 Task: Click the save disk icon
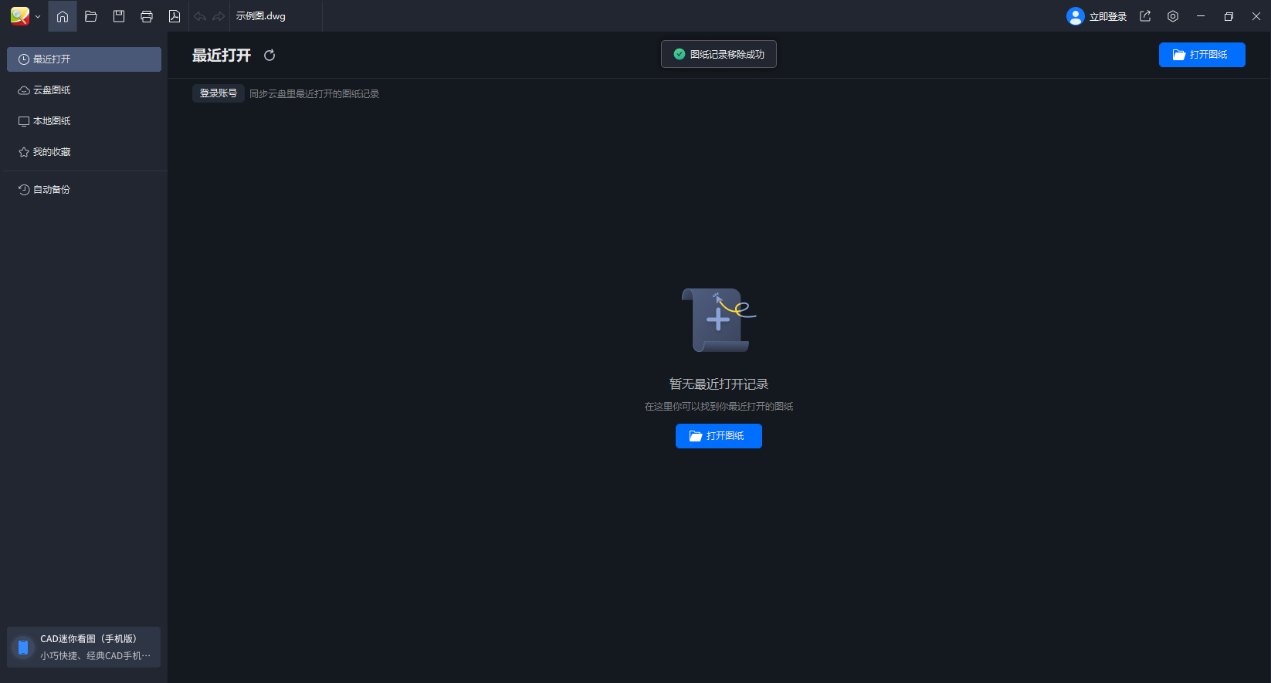pyautogui.click(x=119, y=16)
